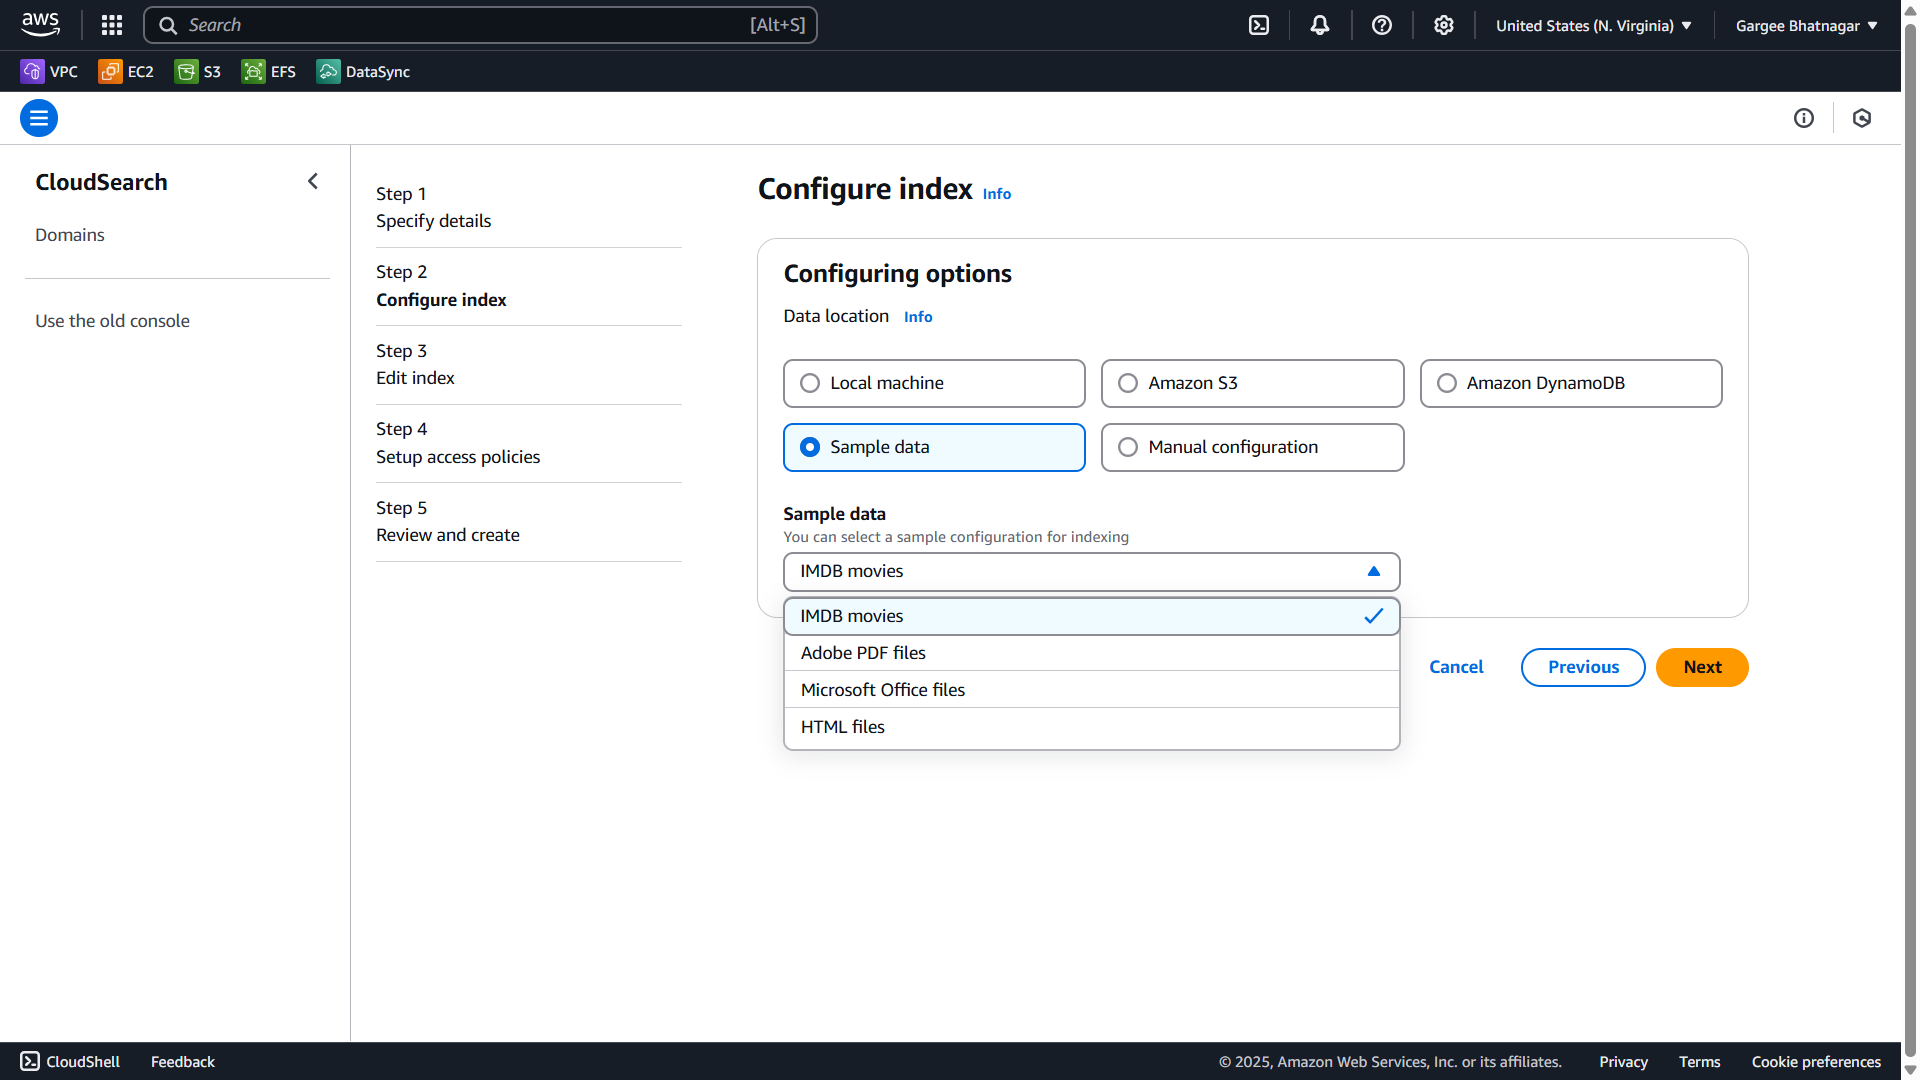Image resolution: width=1920 pixels, height=1080 pixels.
Task: Open the settings gear
Action: (x=1444, y=25)
